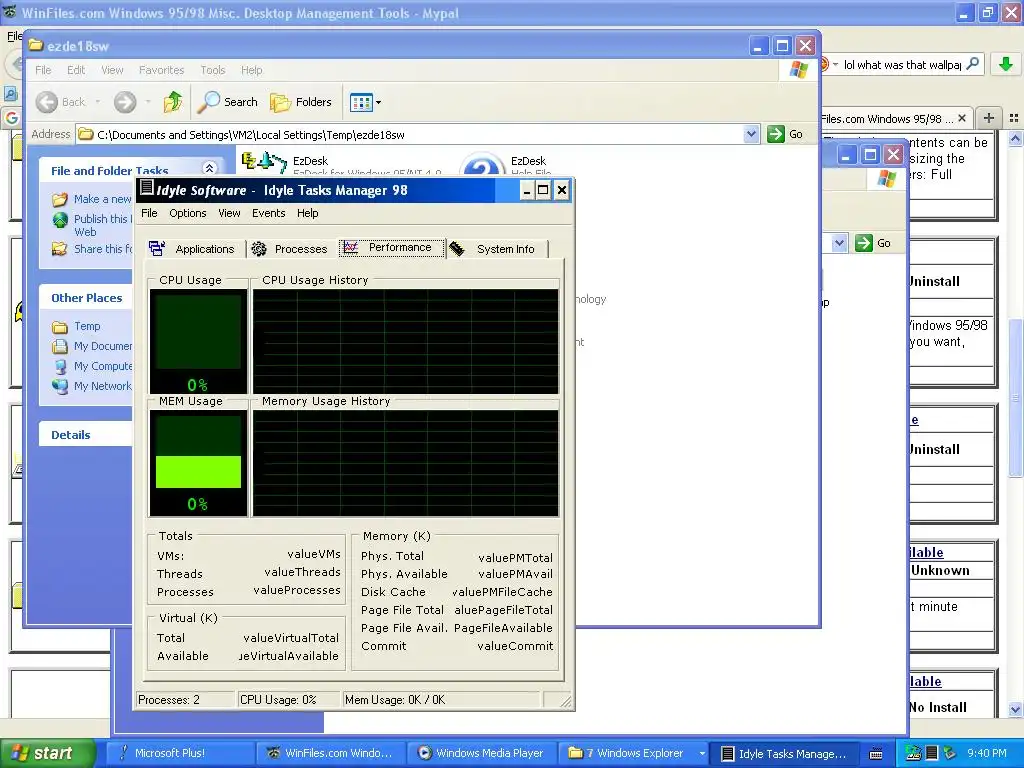Click the valuePMTotal memory value
This screenshot has width=1024, height=768.
515,558
